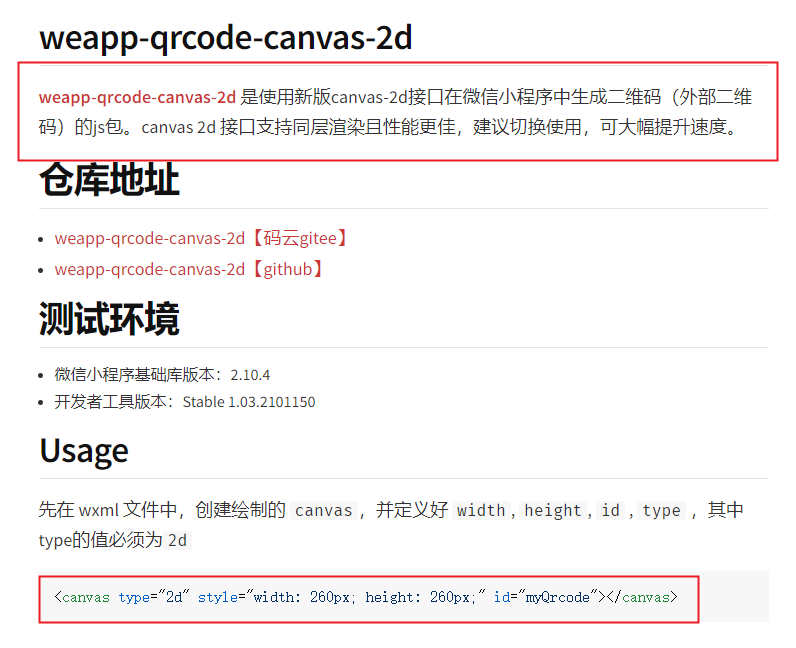Click the inline code word canvas
Screen dimensions: 796x648
(x=323, y=510)
